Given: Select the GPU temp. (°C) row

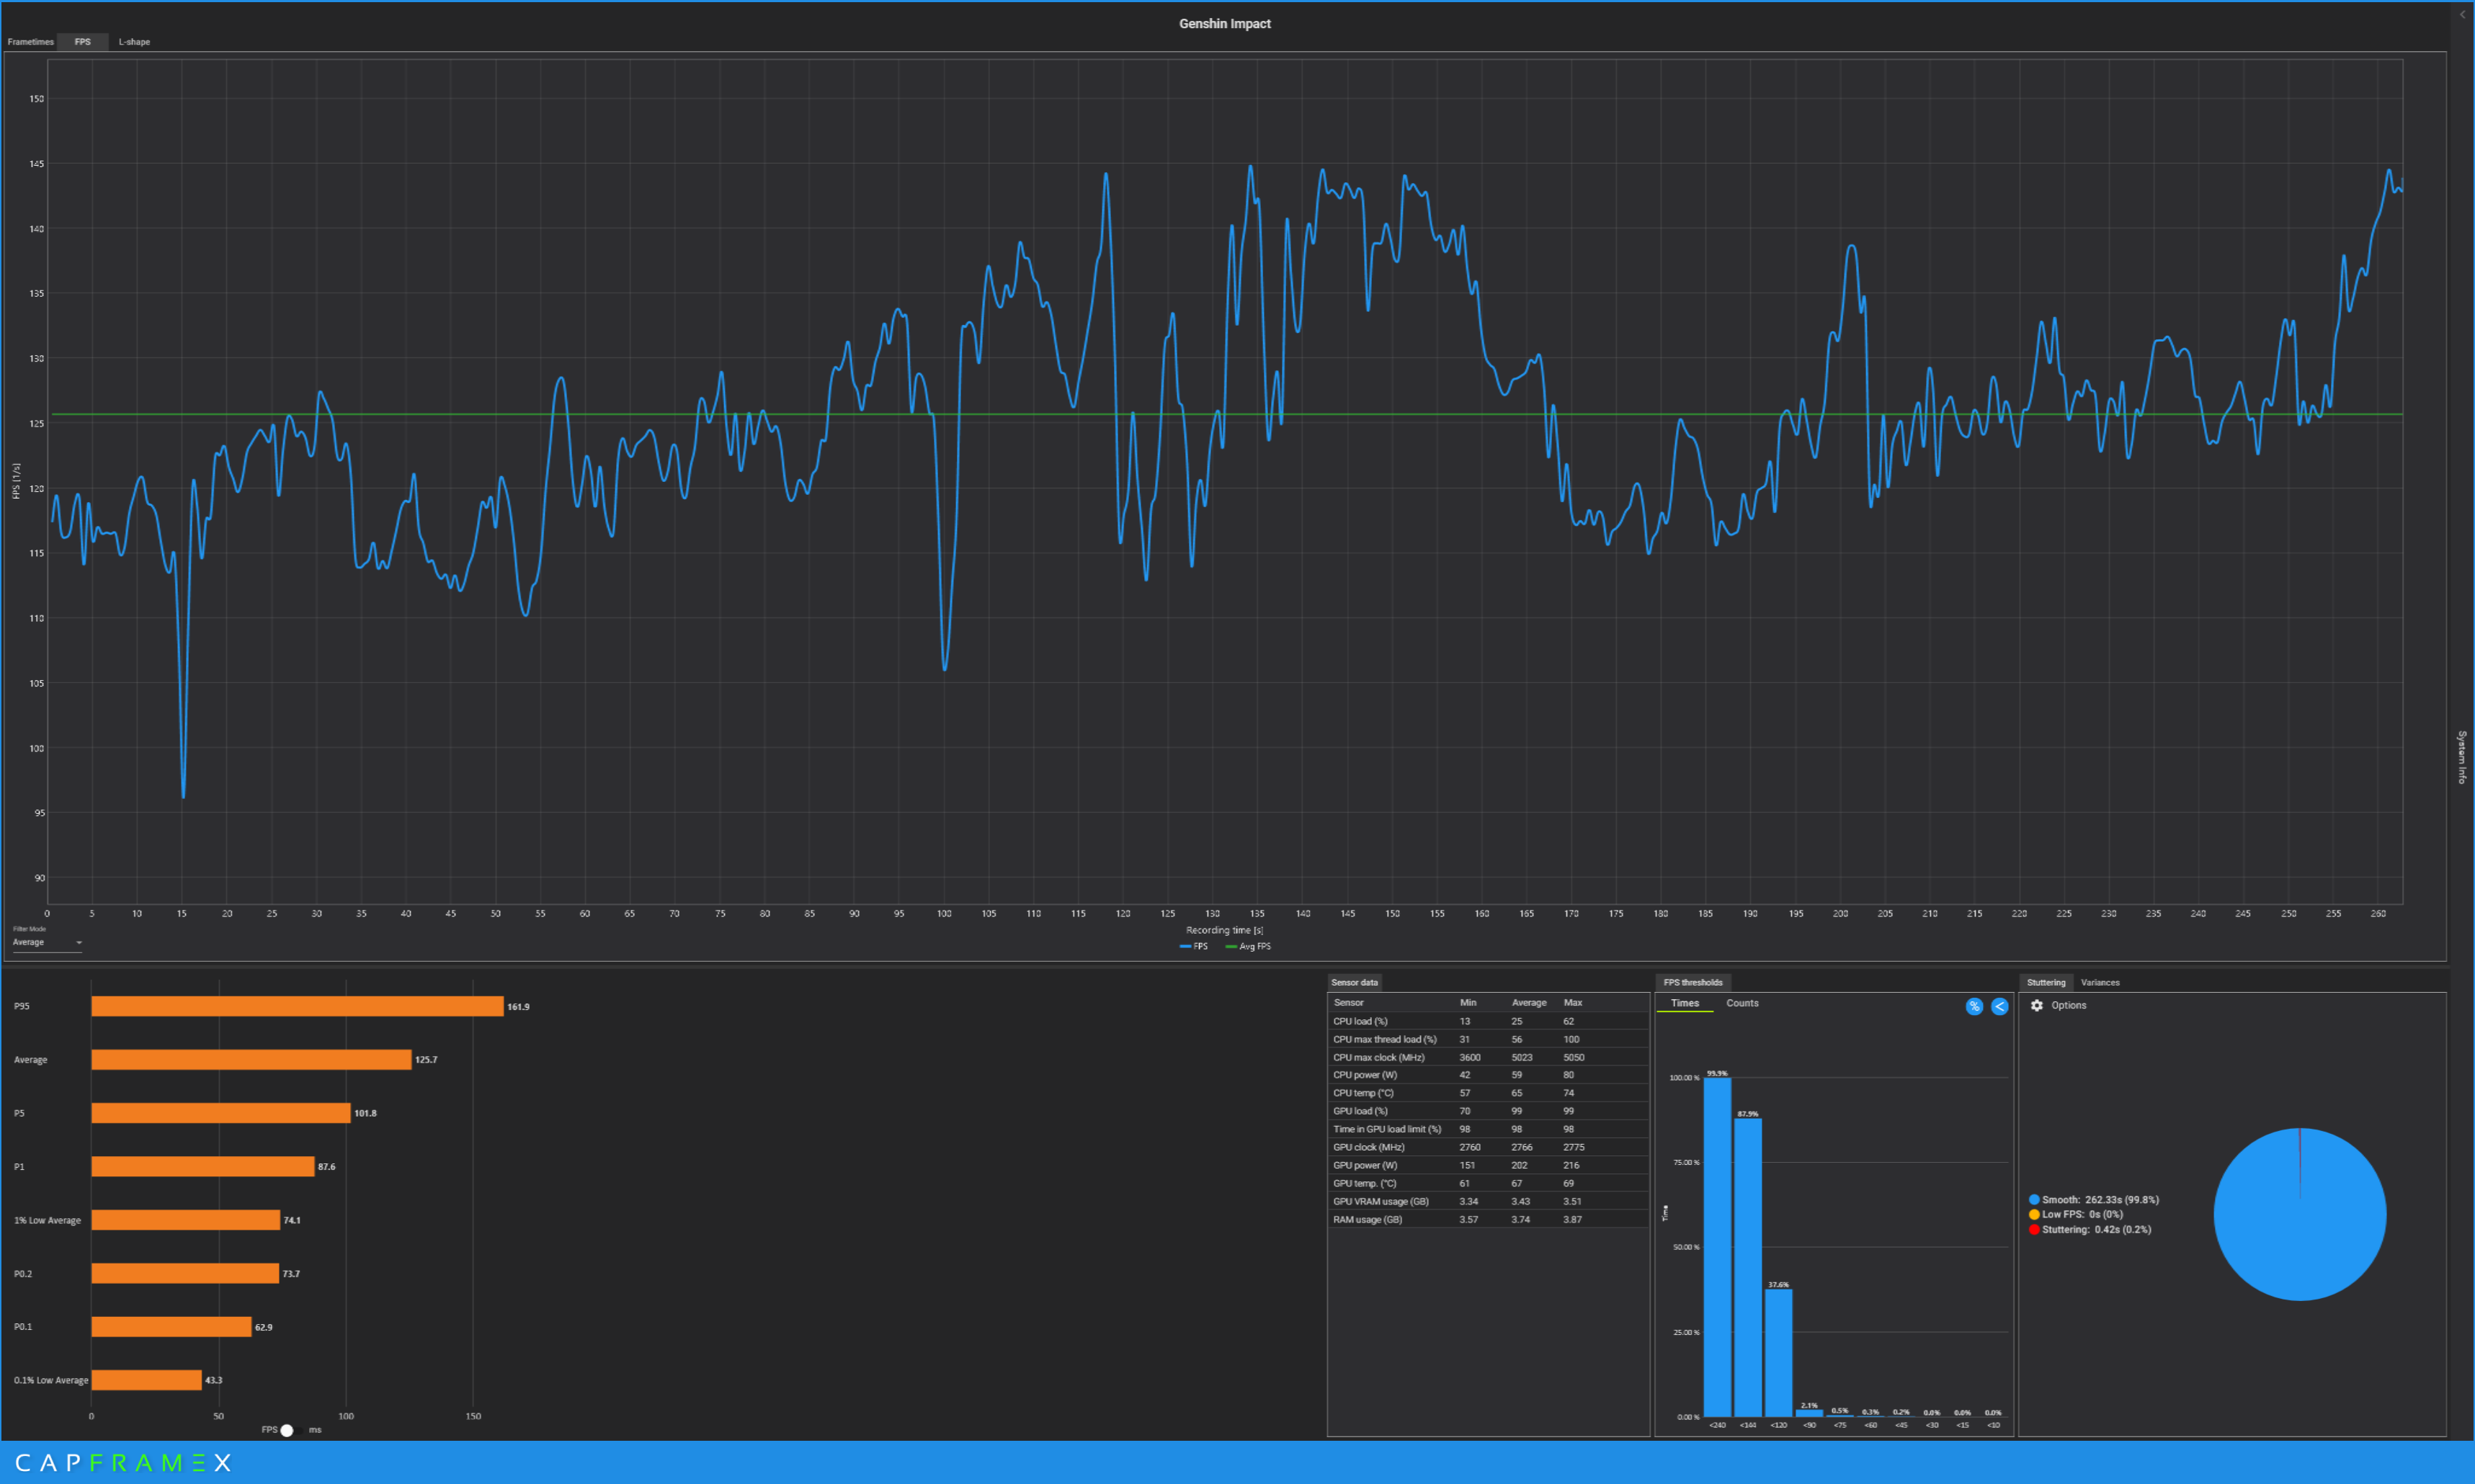Looking at the screenshot, I should tap(1488, 1183).
